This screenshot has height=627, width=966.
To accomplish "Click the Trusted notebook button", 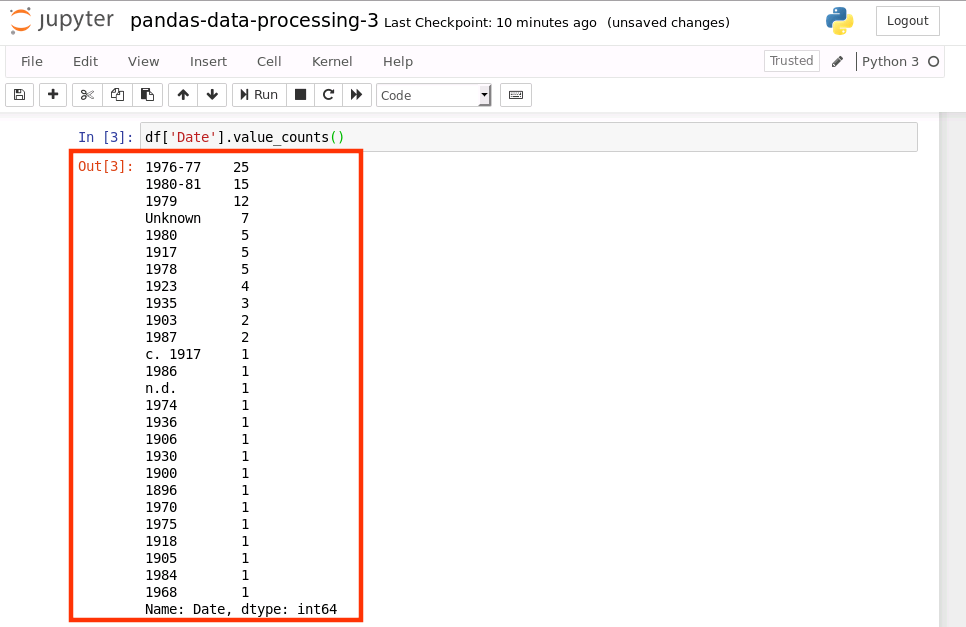I will 792,61.
